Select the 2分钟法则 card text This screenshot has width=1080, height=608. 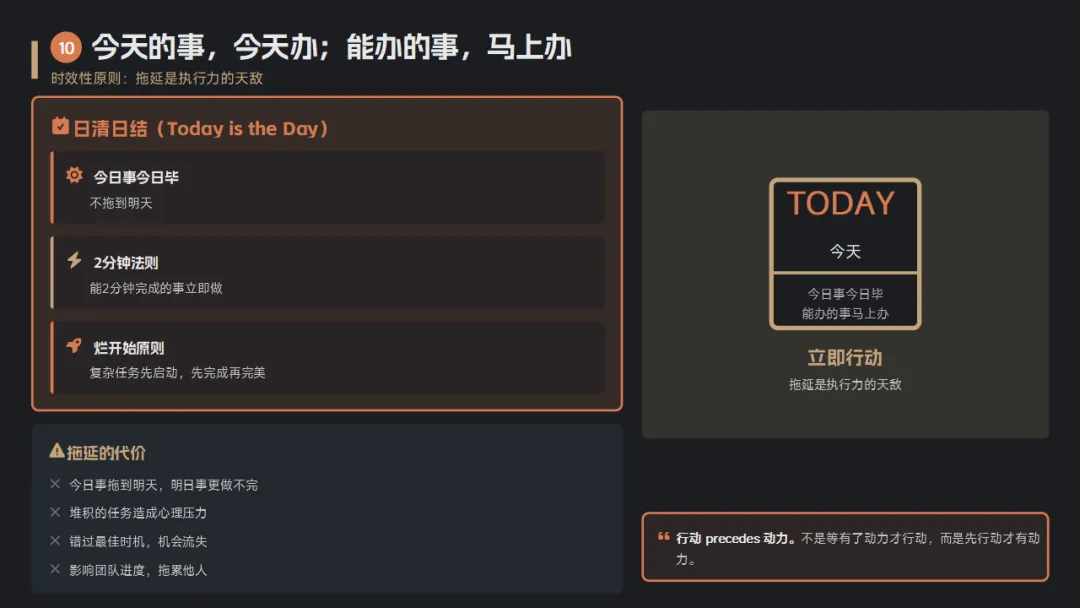click(x=156, y=288)
